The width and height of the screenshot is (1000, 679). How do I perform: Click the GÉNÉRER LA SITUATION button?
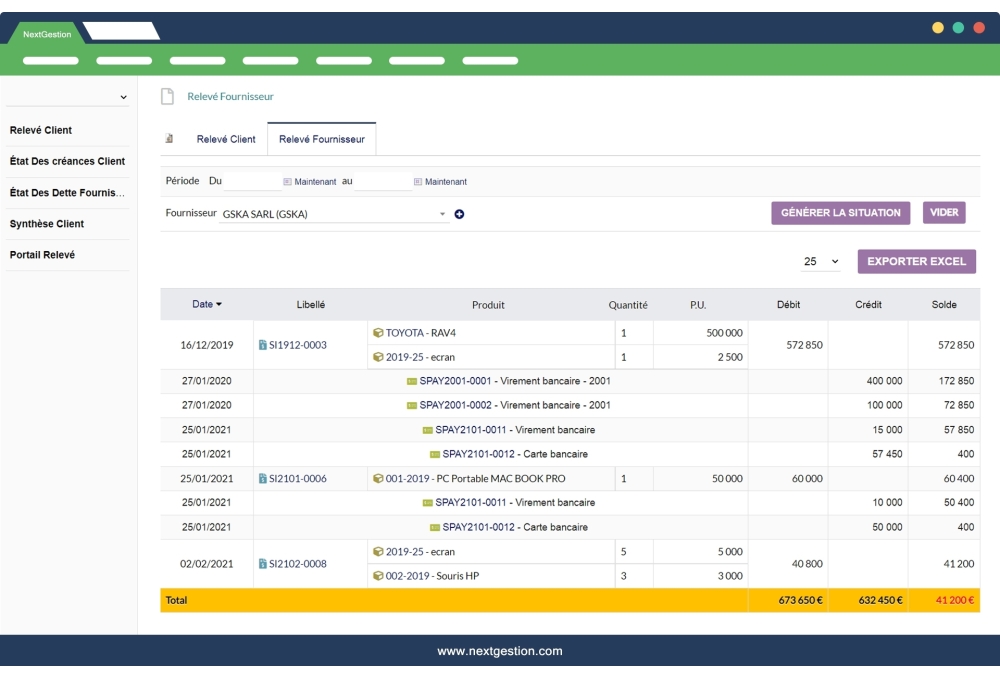843,212
